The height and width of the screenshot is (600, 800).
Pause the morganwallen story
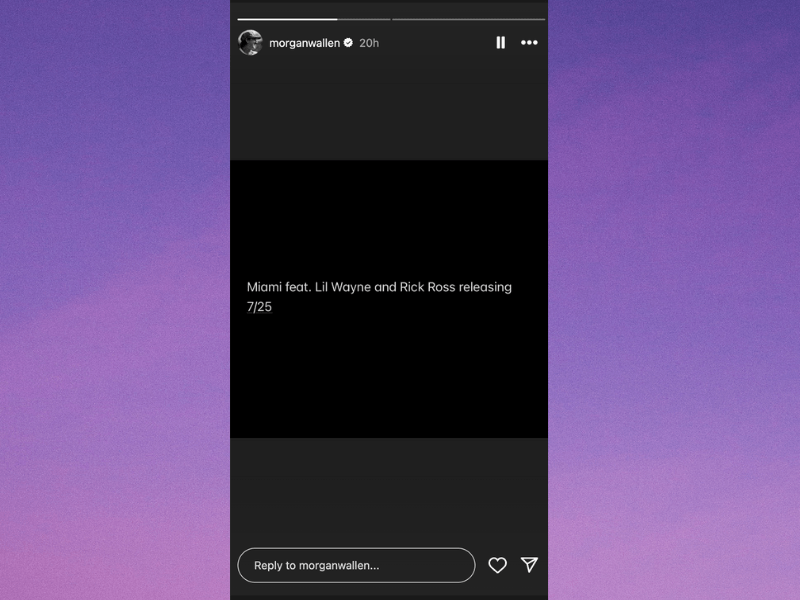501,43
